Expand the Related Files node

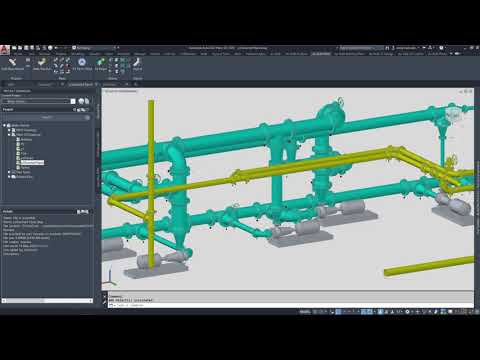[x=9, y=177]
